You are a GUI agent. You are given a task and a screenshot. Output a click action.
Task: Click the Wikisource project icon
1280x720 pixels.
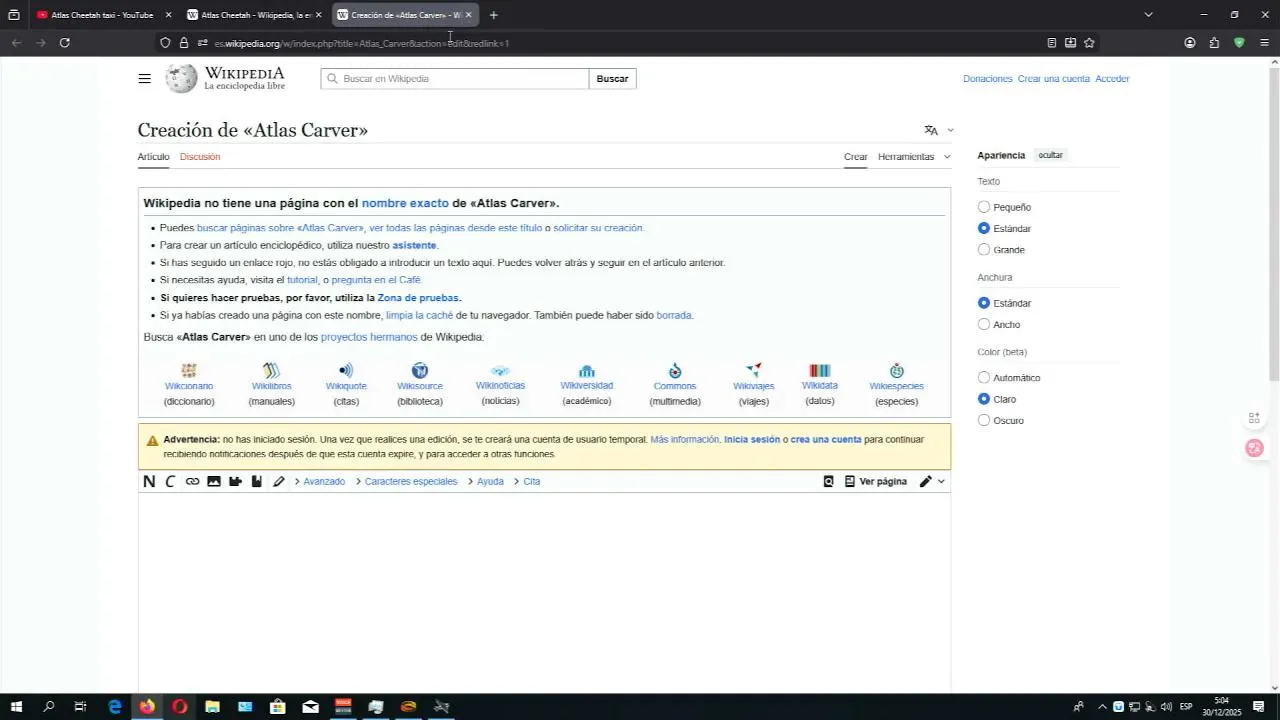coord(420,371)
